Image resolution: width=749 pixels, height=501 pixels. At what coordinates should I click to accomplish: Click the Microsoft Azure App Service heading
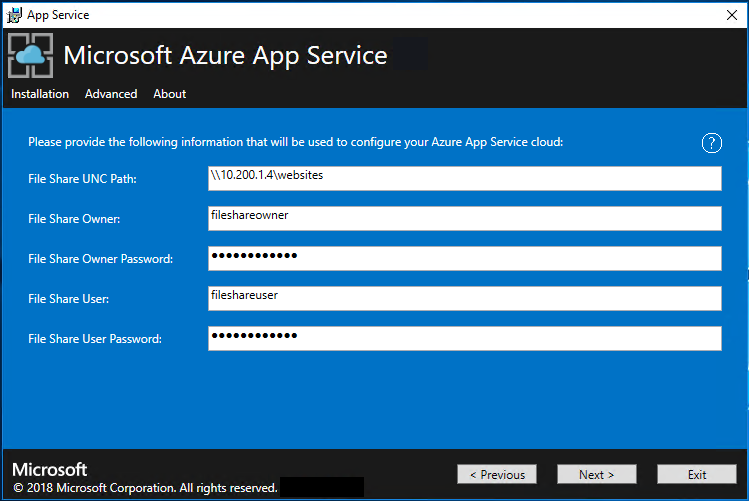225,56
